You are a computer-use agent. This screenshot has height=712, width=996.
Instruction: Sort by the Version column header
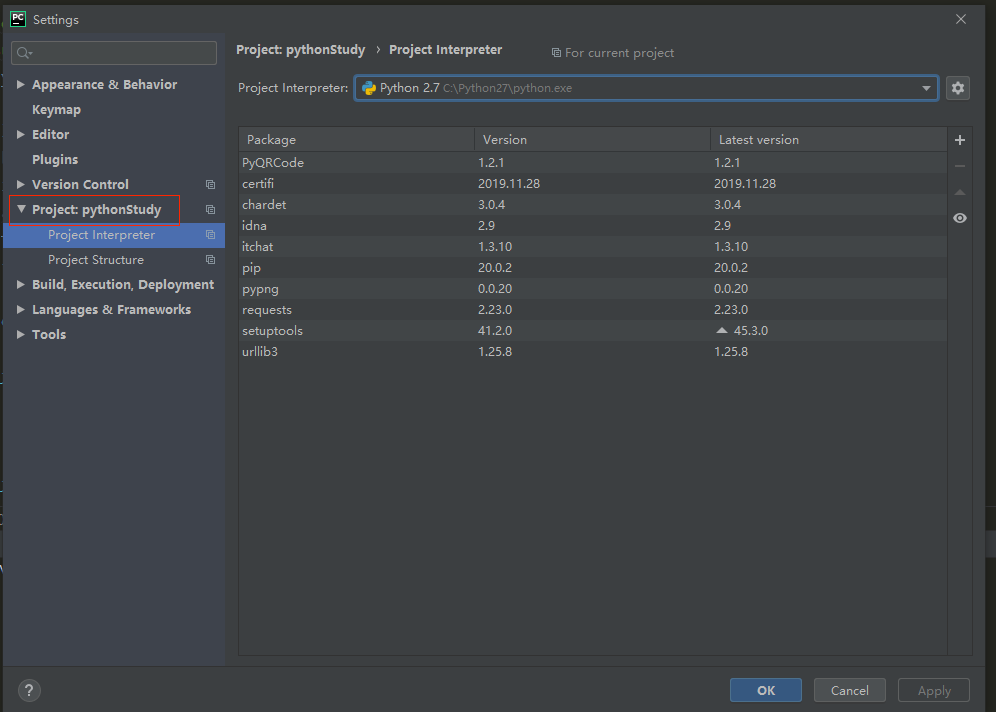[592, 140]
